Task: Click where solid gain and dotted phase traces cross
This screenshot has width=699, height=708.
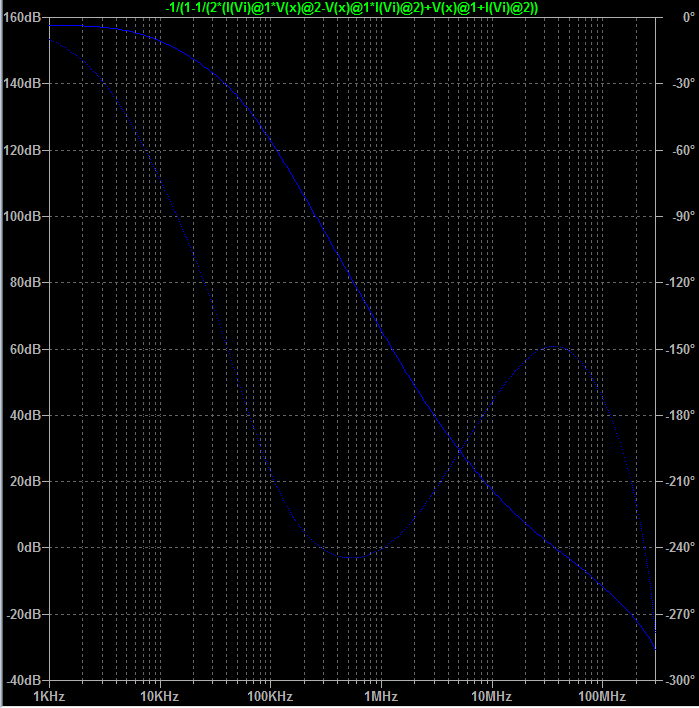Action: coord(460,450)
